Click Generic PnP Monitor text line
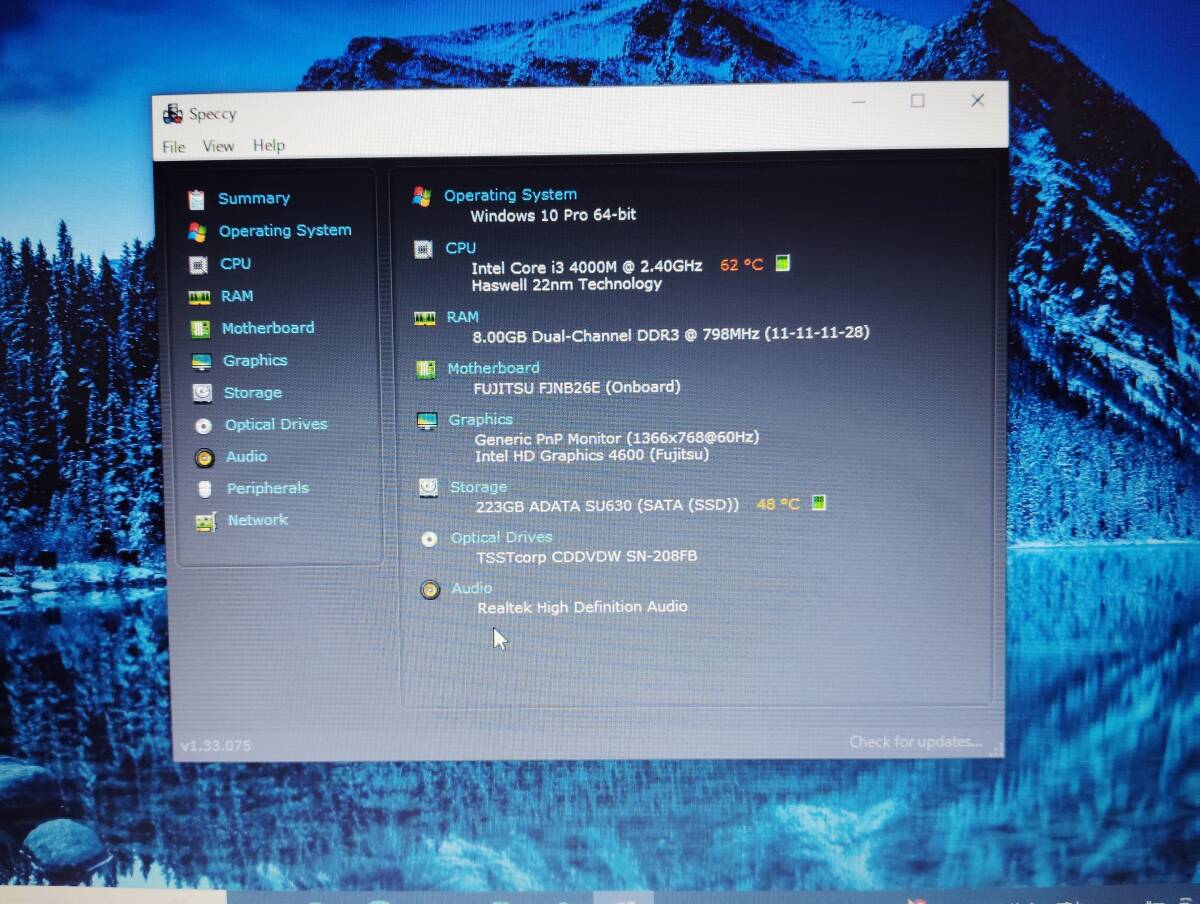Viewport: 1200px width, 904px height. tap(616, 438)
